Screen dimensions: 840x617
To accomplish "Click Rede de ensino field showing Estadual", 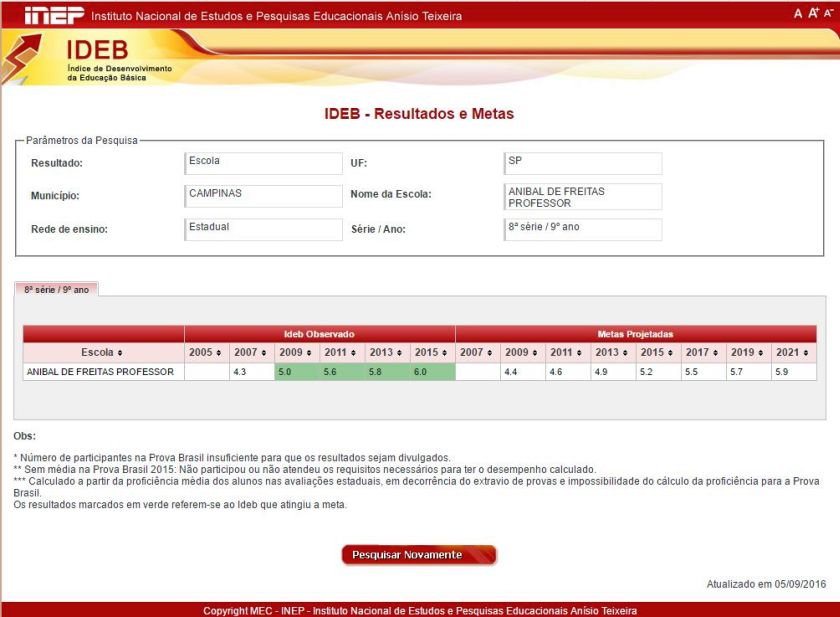I will (x=263, y=229).
